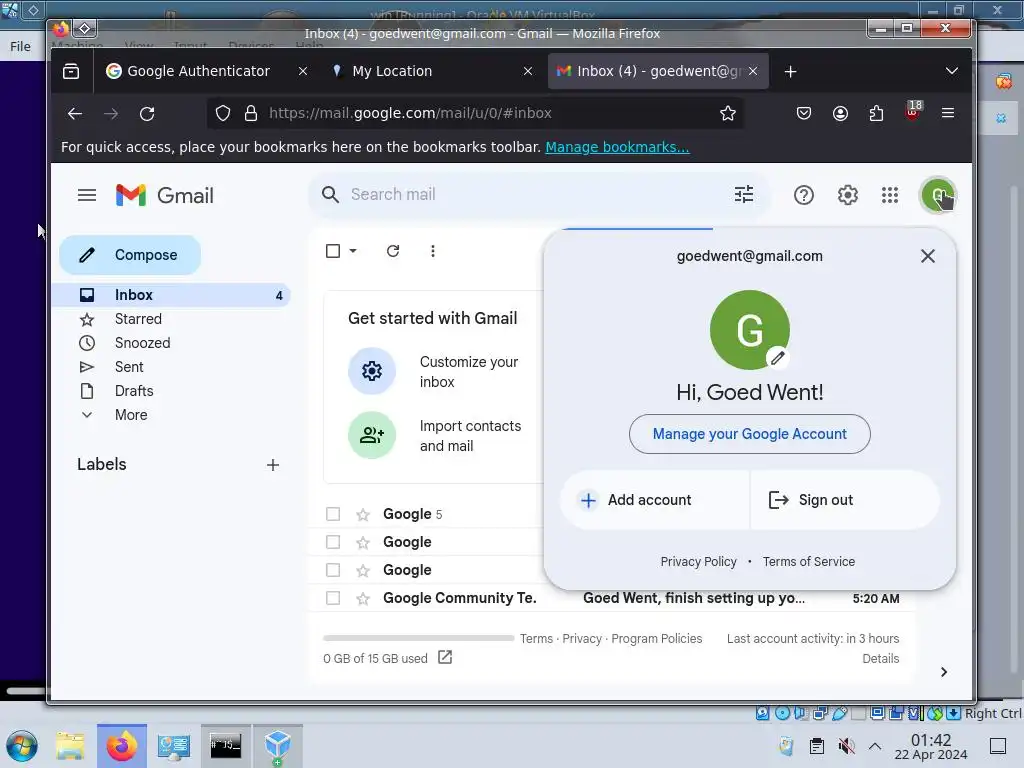
Task: Show site tracking protection shield icon
Action: pyautogui.click(x=223, y=114)
